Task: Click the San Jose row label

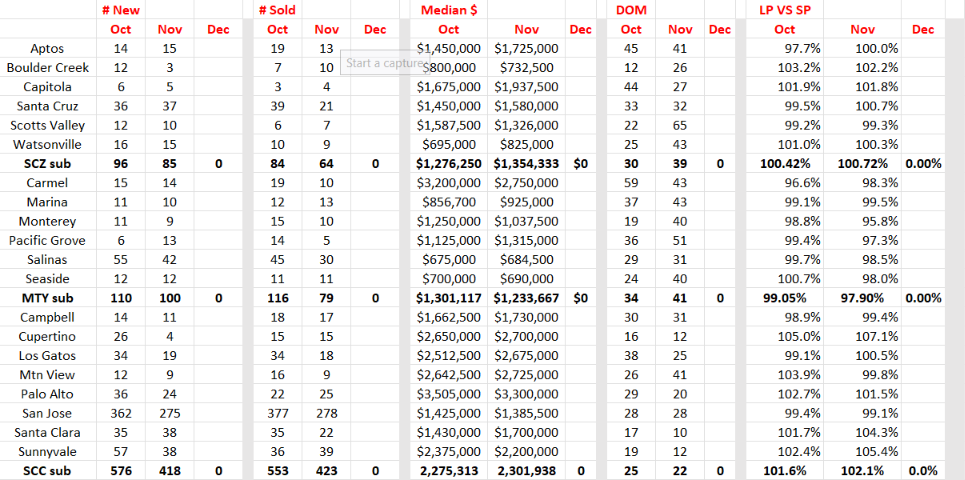Action: pos(47,413)
